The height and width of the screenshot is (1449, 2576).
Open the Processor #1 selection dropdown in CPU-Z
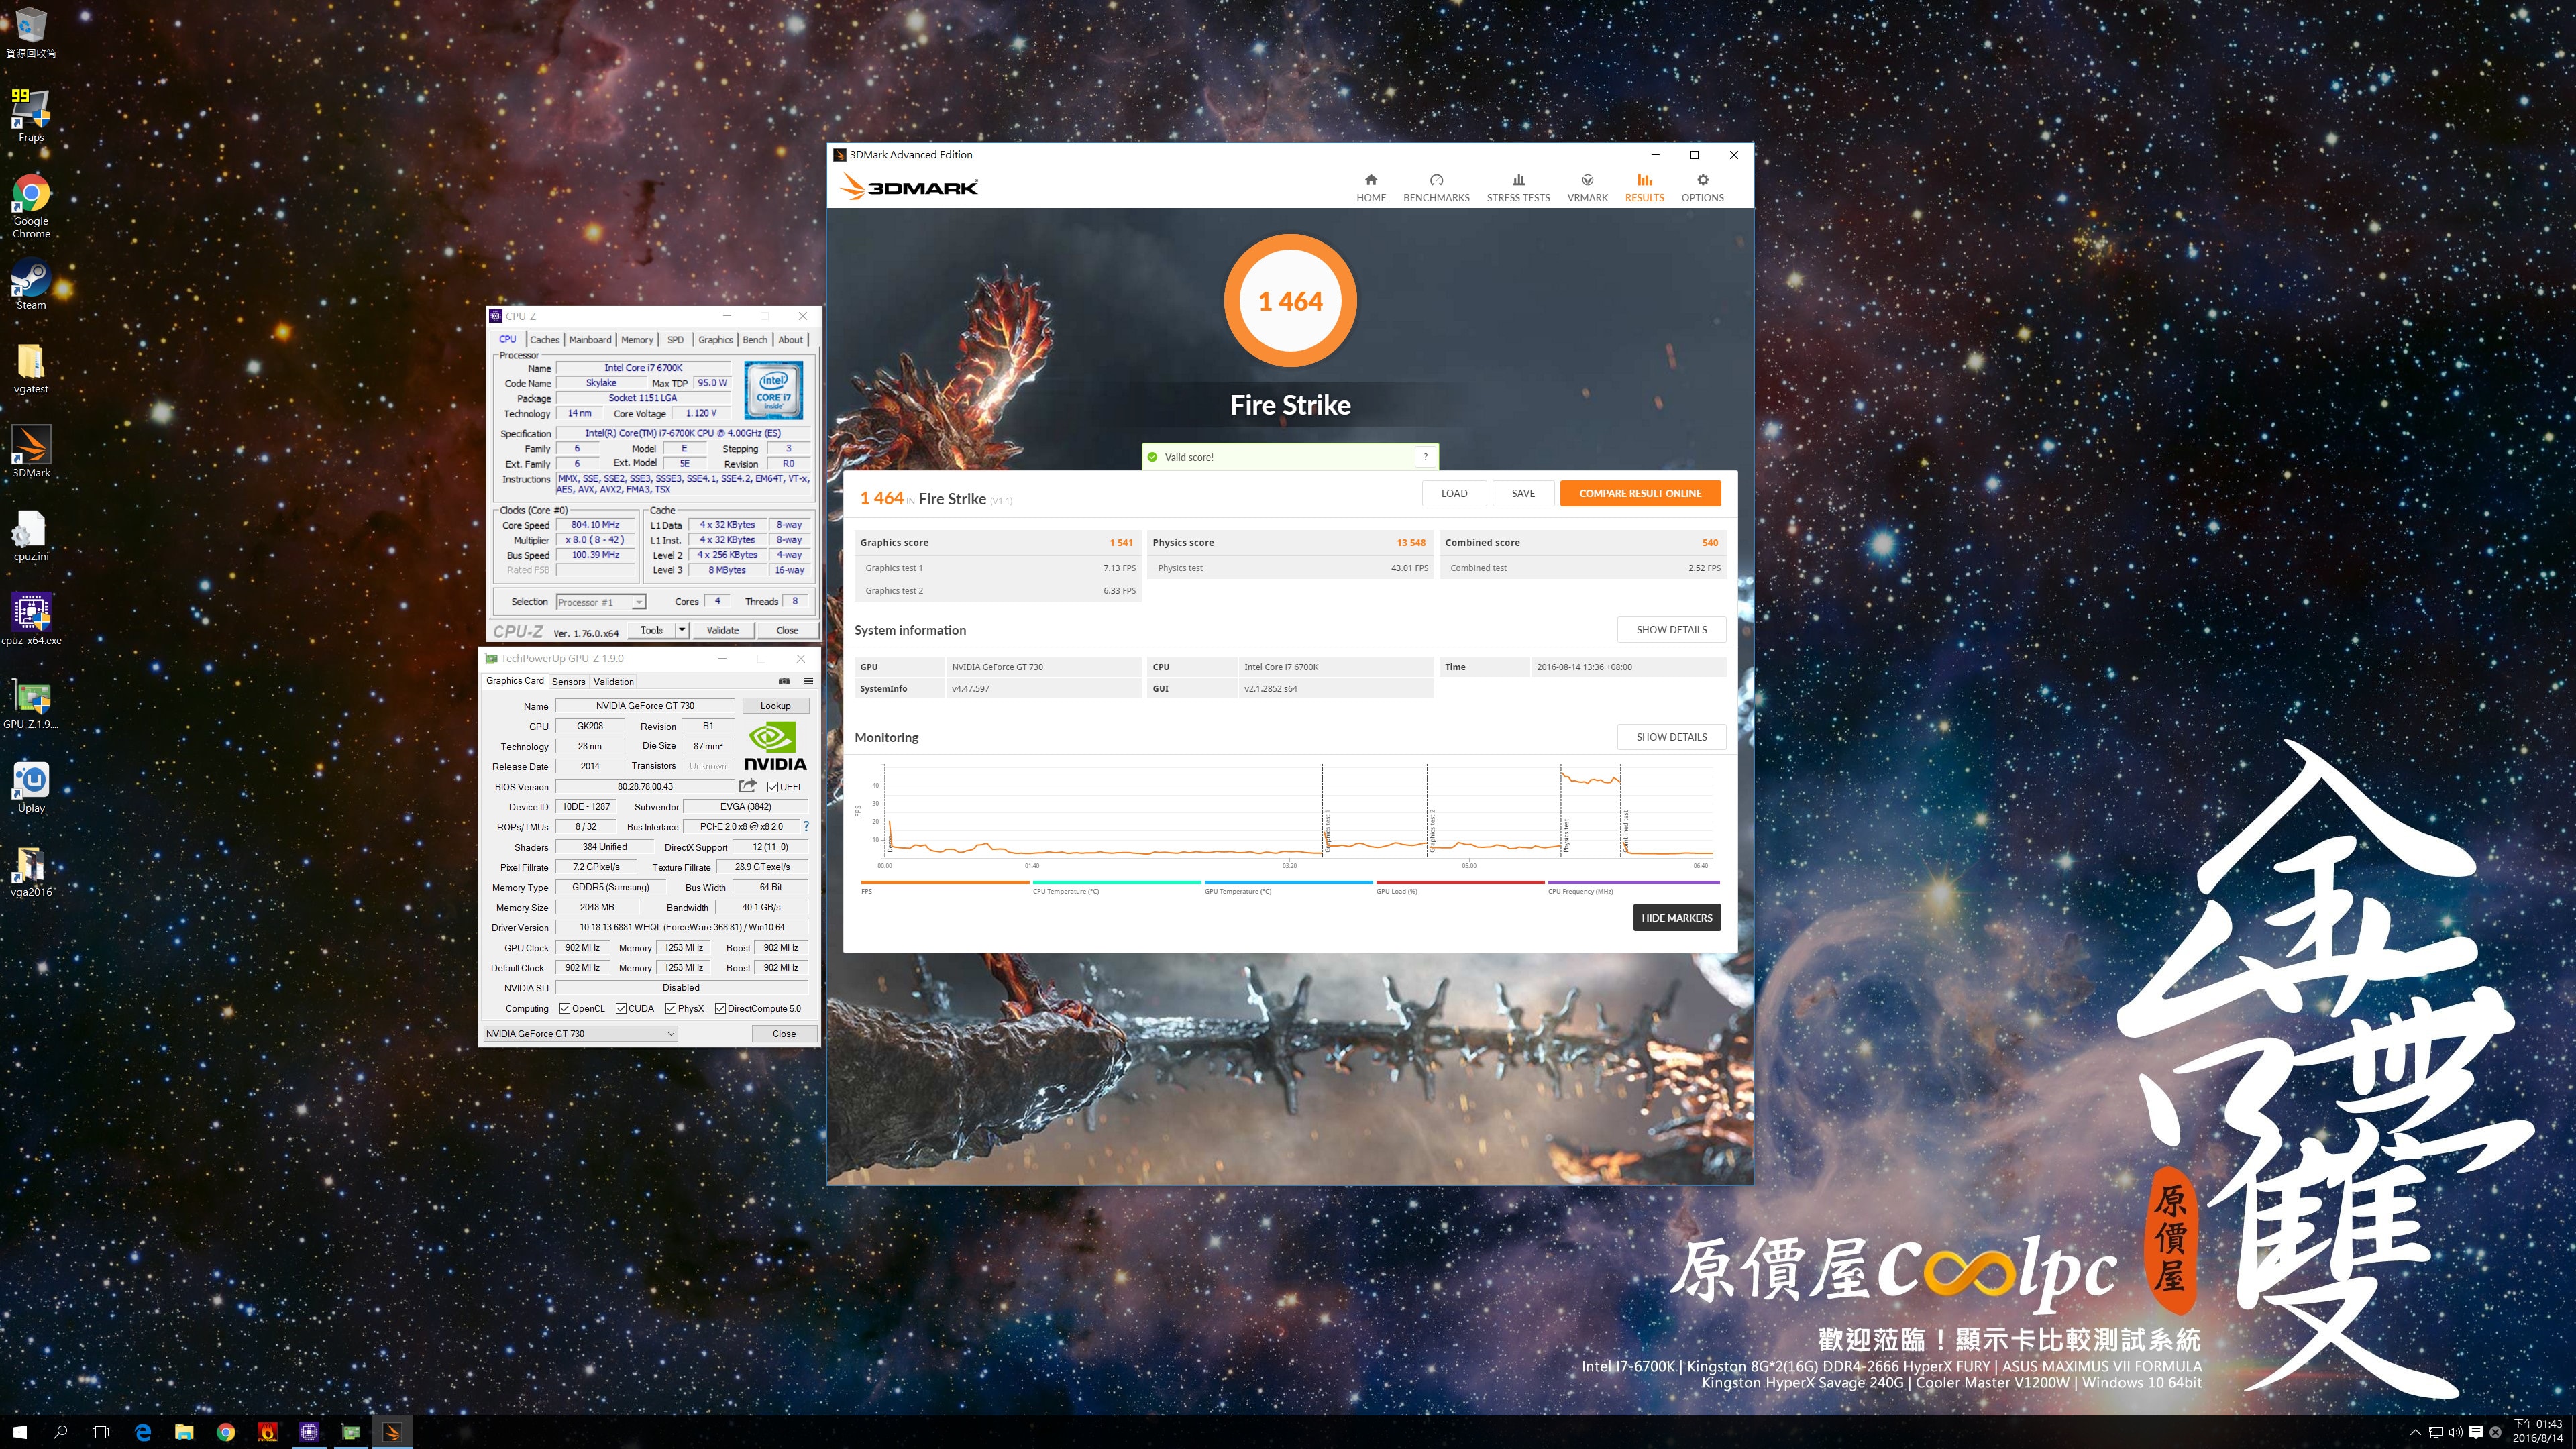click(601, 602)
